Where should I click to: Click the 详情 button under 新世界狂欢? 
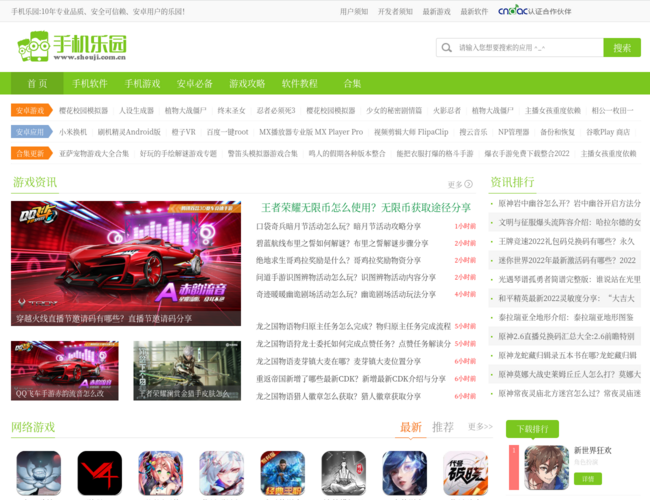pos(587,479)
